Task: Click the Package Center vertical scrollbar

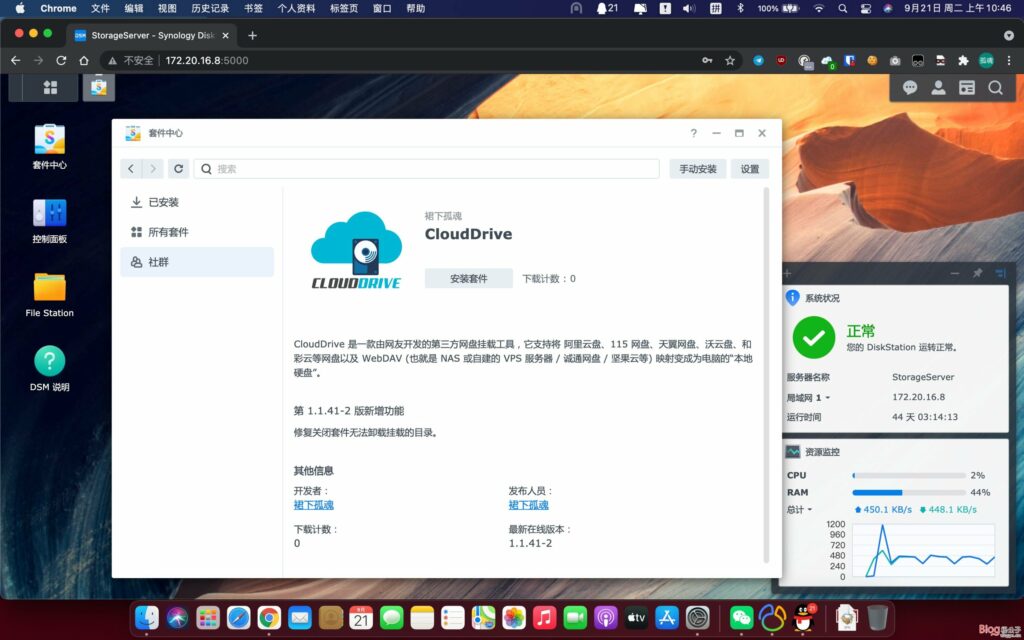Action: pyautogui.click(x=766, y=376)
